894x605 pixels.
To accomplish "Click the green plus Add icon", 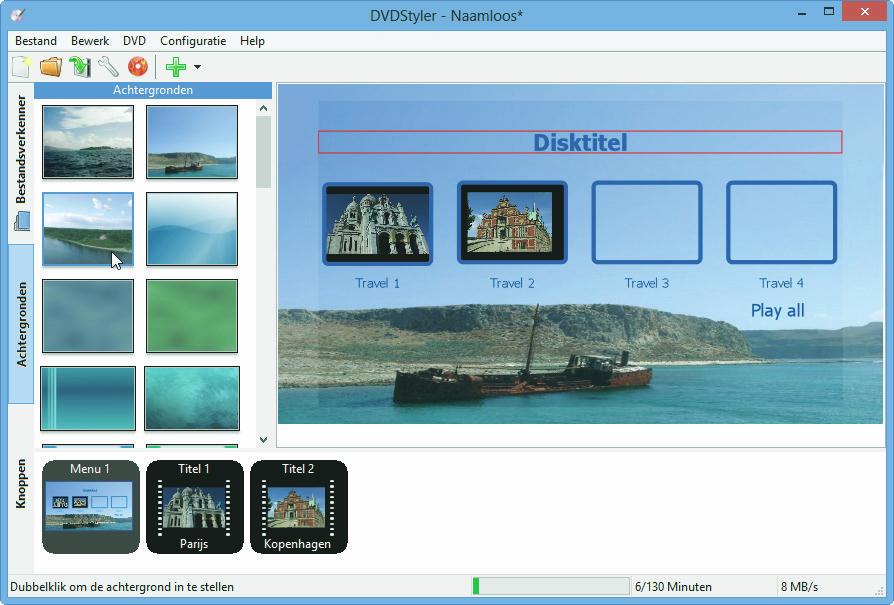I will [x=176, y=68].
